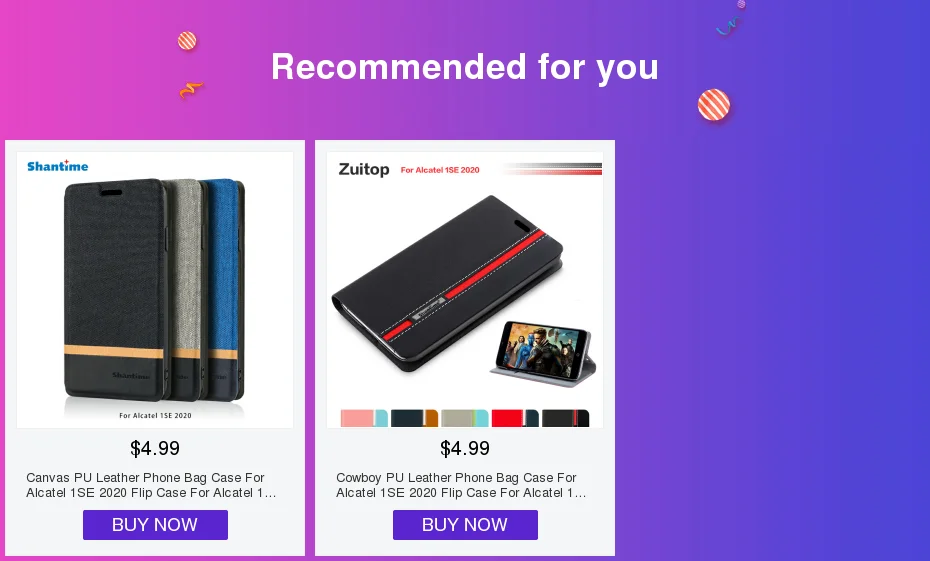930x561 pixels.
Task: Click the orange squiggle confetti decoration
Action: [191, 90]
